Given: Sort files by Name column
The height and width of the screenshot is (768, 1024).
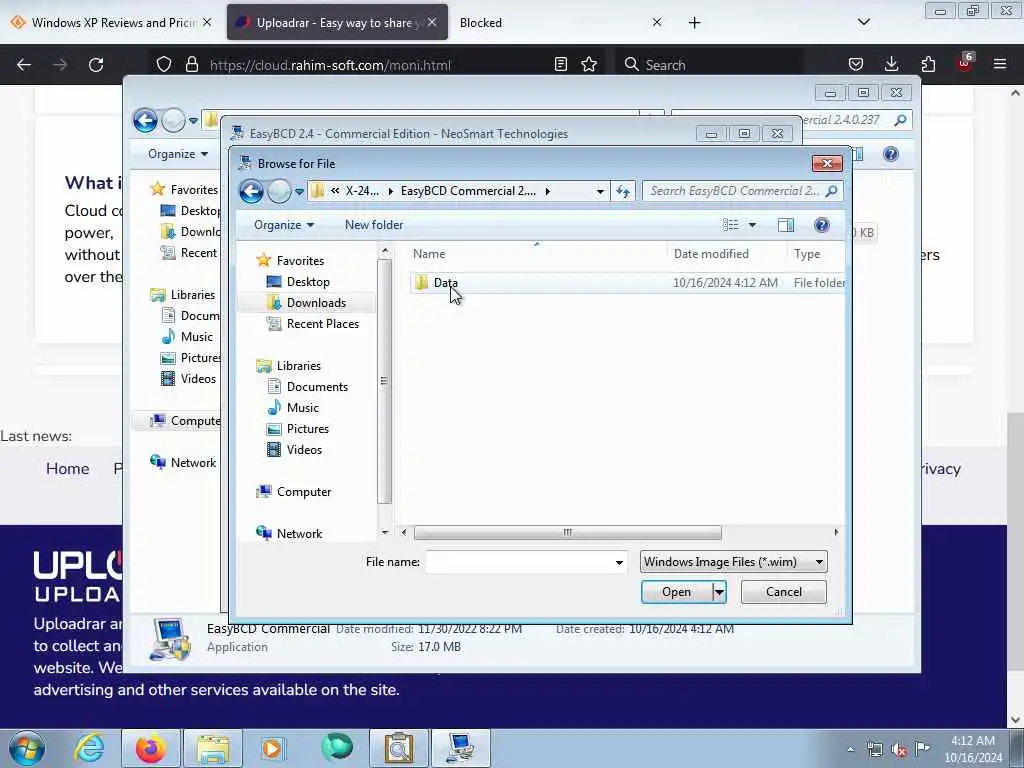Looking at the screenshot, I should click(428, 254).
